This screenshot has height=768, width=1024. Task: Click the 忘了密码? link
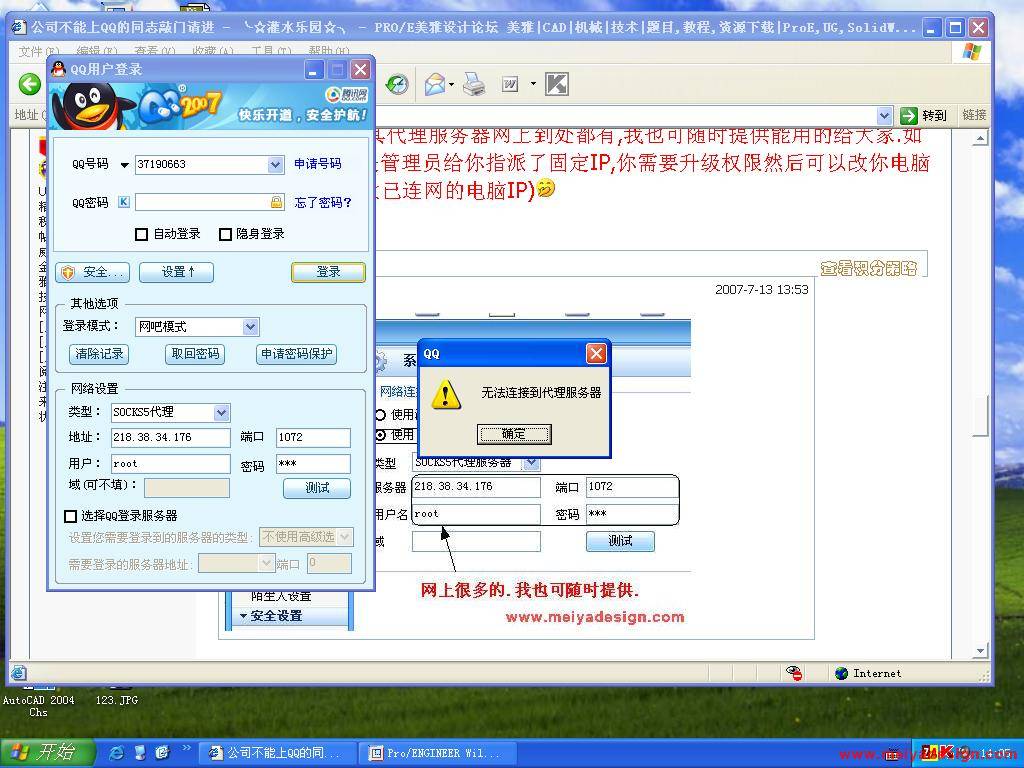[323, 202]
